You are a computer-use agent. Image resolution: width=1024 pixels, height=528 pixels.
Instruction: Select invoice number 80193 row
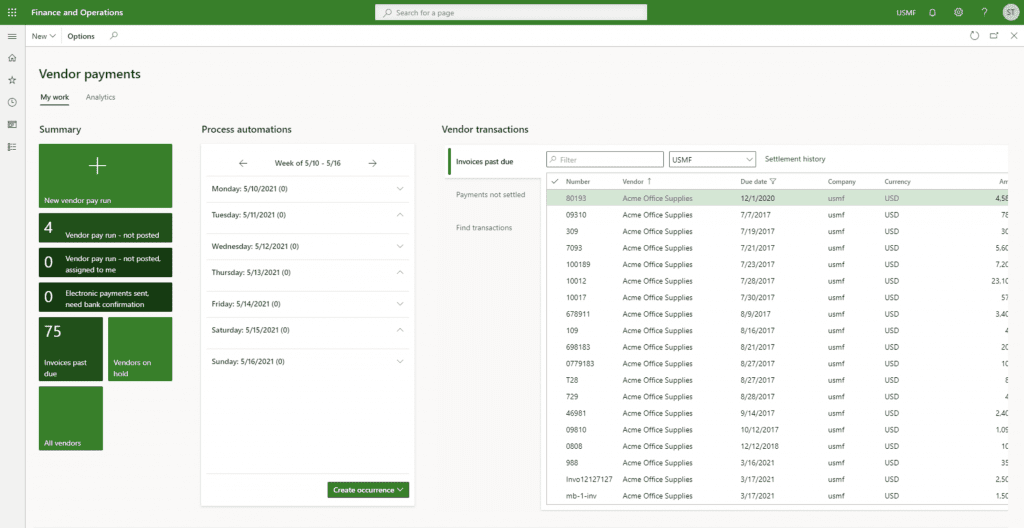[x=777, y=198]
